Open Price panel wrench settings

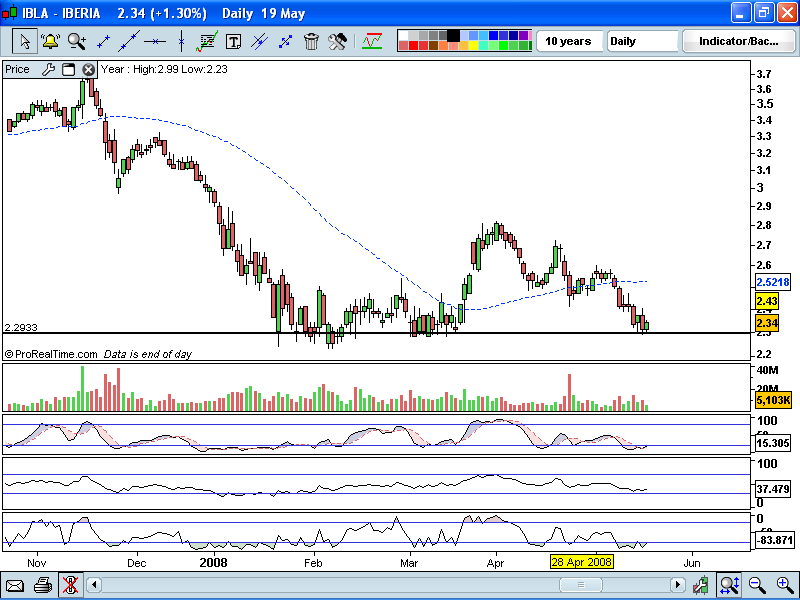[x=48, y=69]
